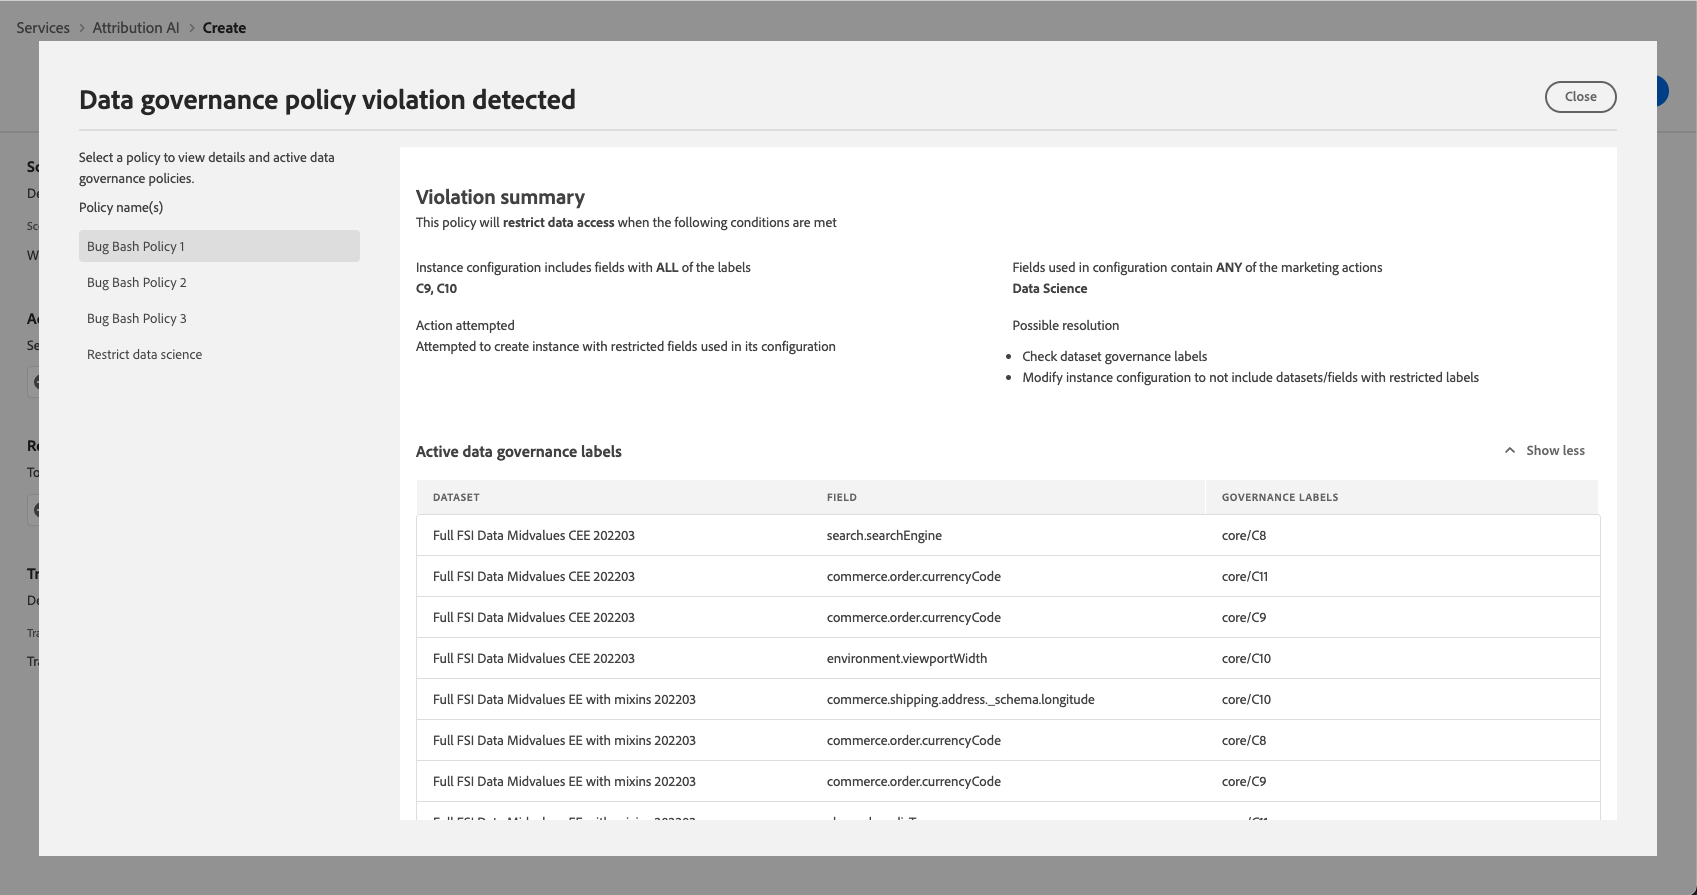The width and height of the screenshot is (1697, 895).
Task: Select Bug Bash Policy 2
Action: click(x=137, y=283)
